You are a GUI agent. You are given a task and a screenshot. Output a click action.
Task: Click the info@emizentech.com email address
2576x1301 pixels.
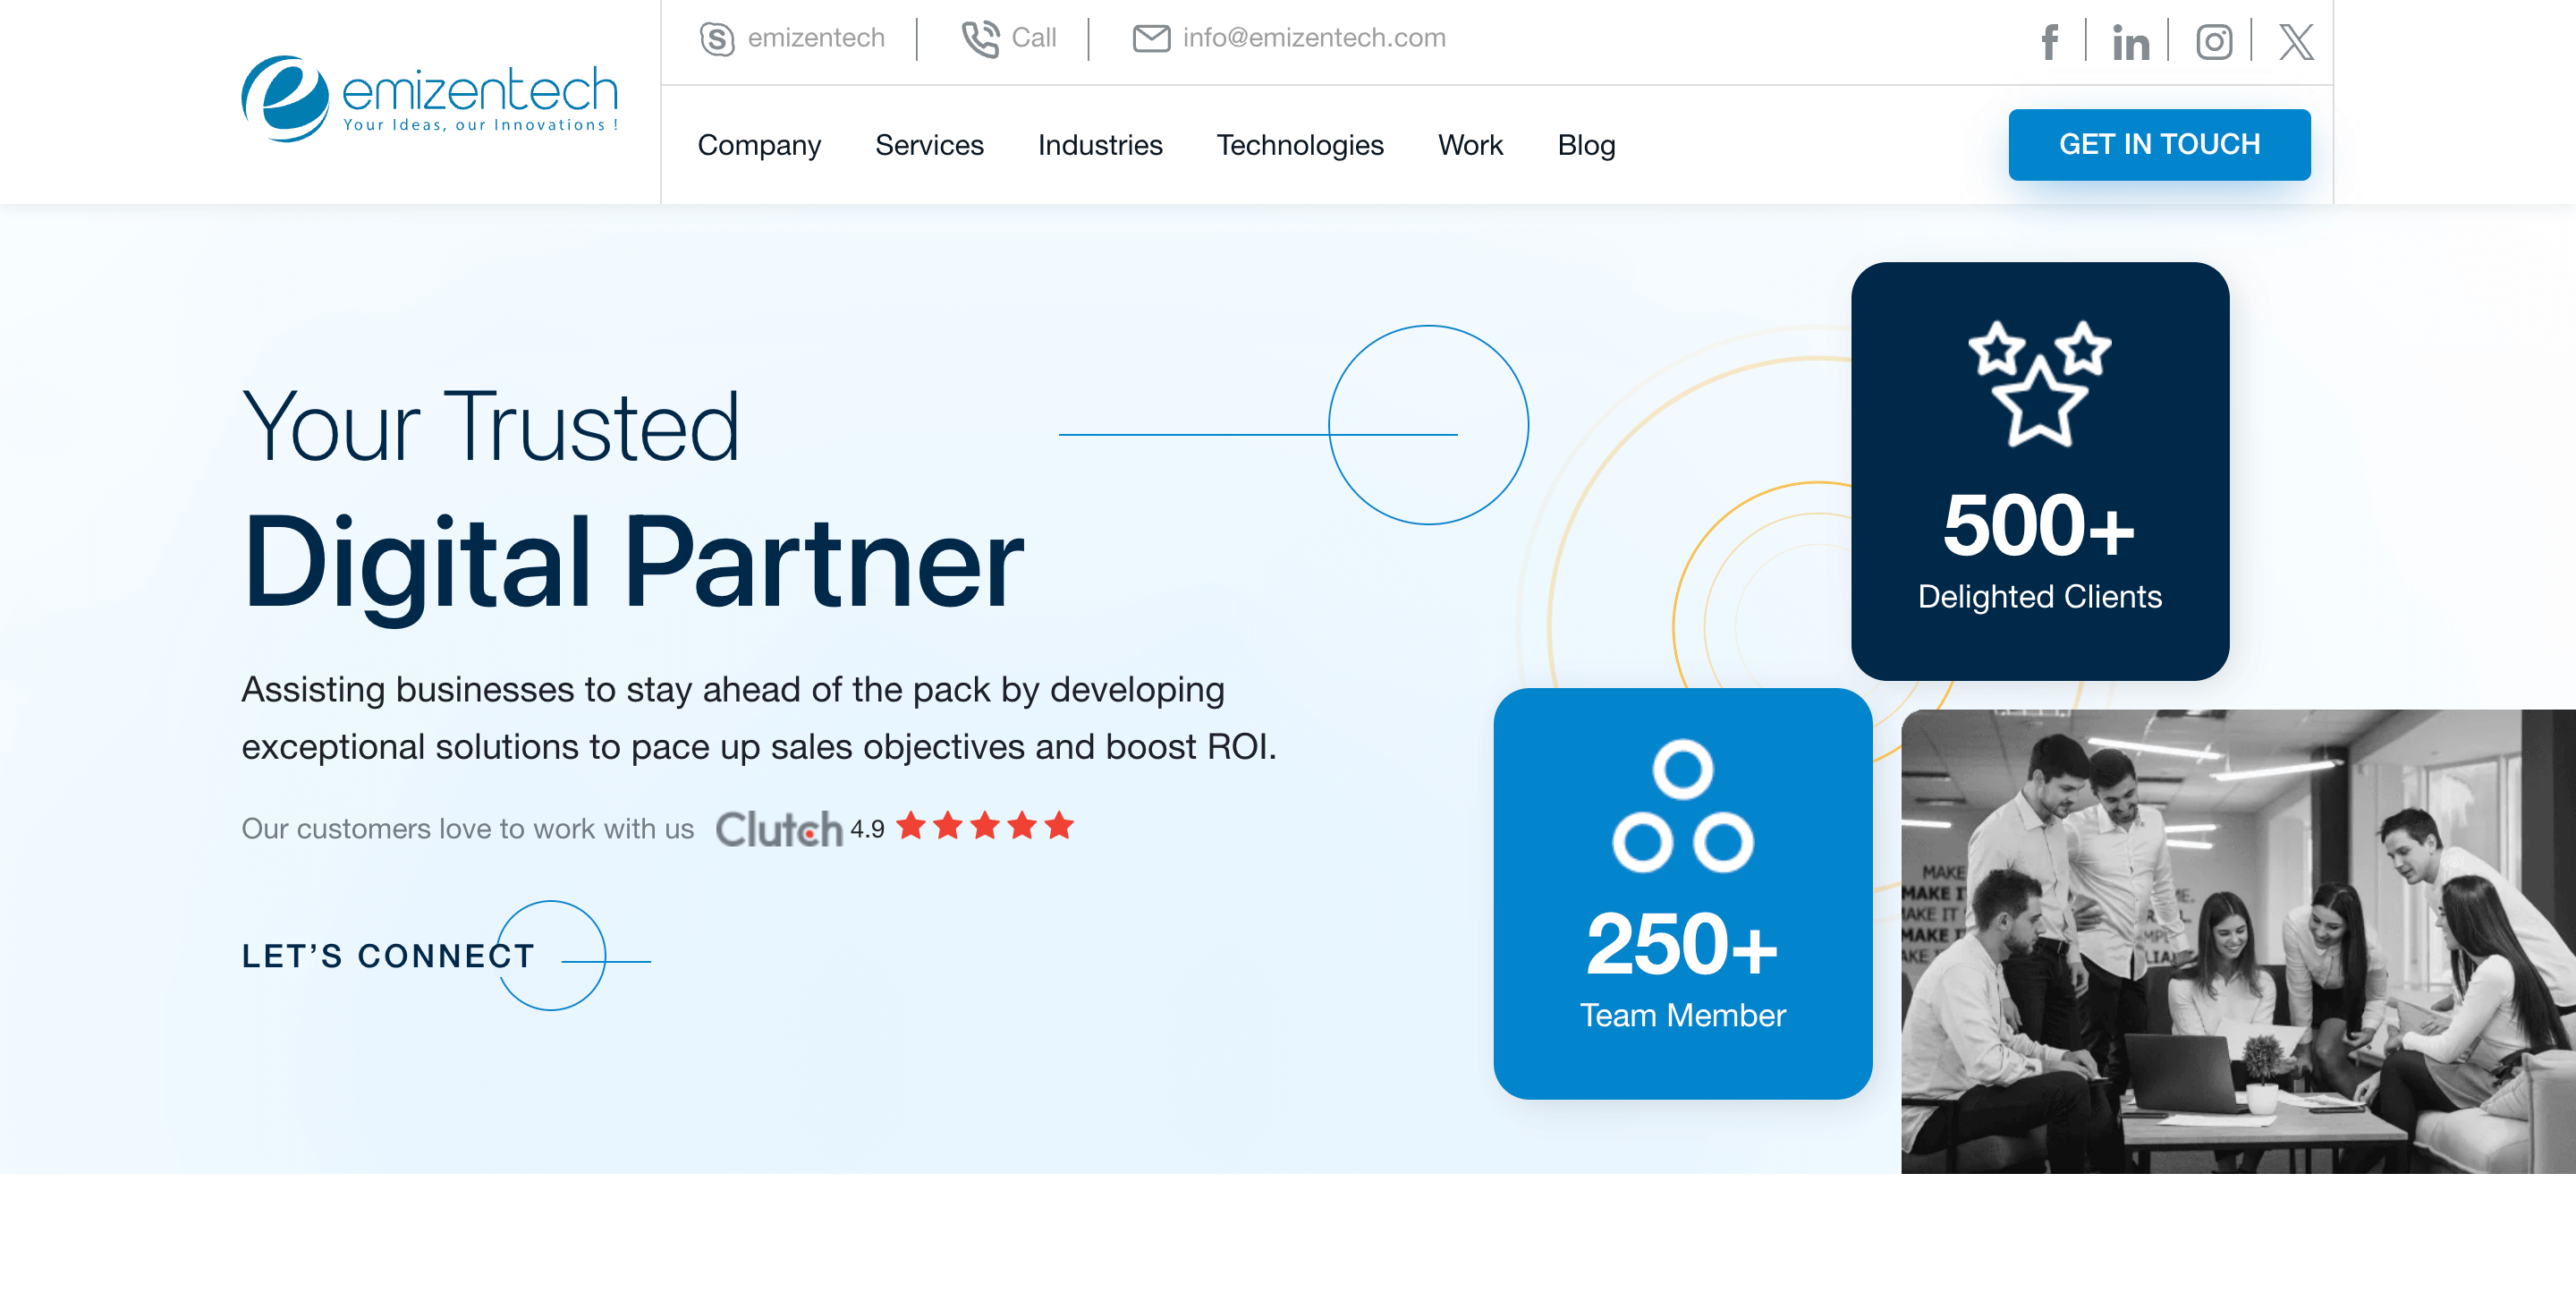point(1314,38)
